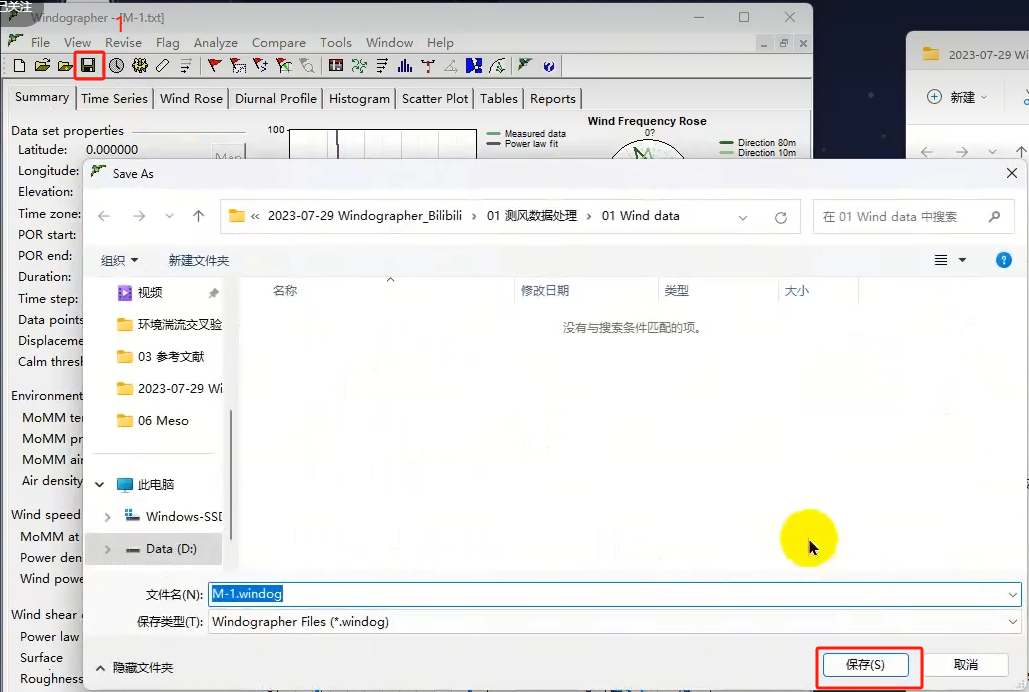Click the green wind rose toolbar icon

[x=362, y=65]
